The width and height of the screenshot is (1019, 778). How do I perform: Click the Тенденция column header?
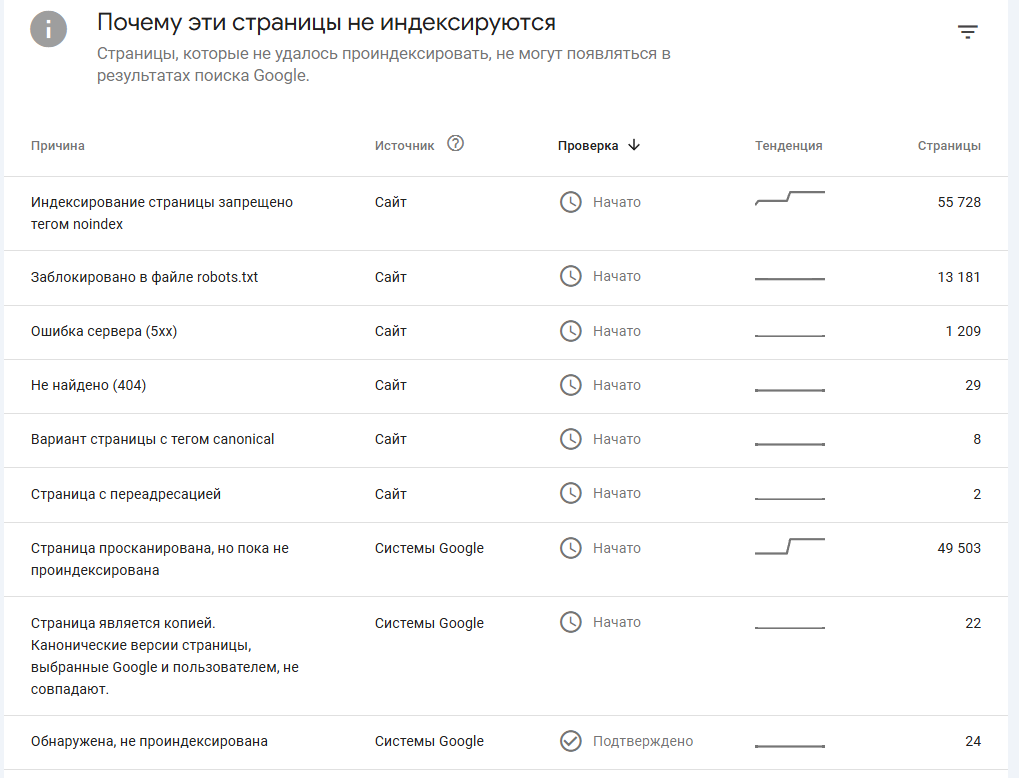[x=788, y=146]
